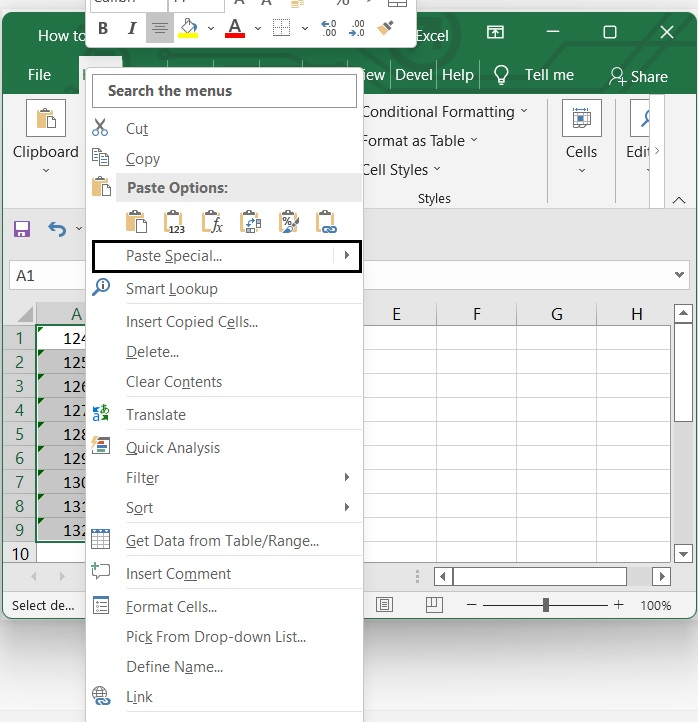Choose Pick From Drop-down List
The image size is (700, 722).
[224, 636]
